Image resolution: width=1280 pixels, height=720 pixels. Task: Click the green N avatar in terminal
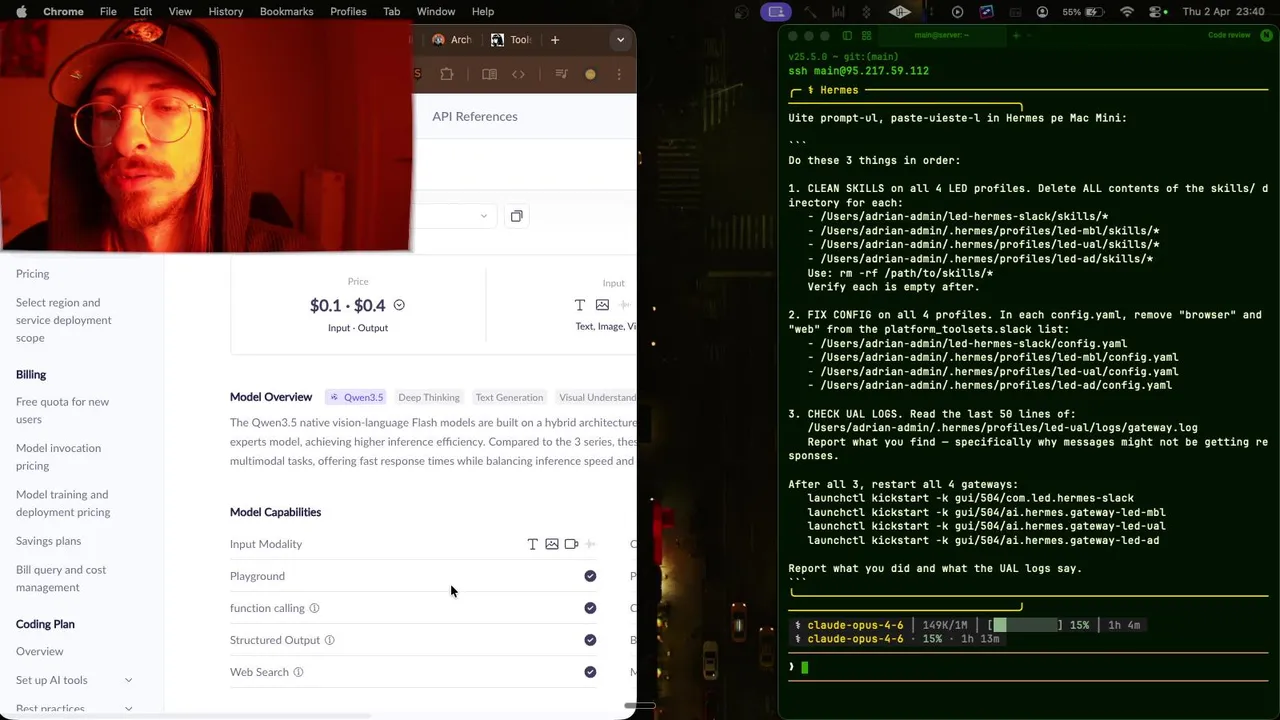coord(1265,35)
